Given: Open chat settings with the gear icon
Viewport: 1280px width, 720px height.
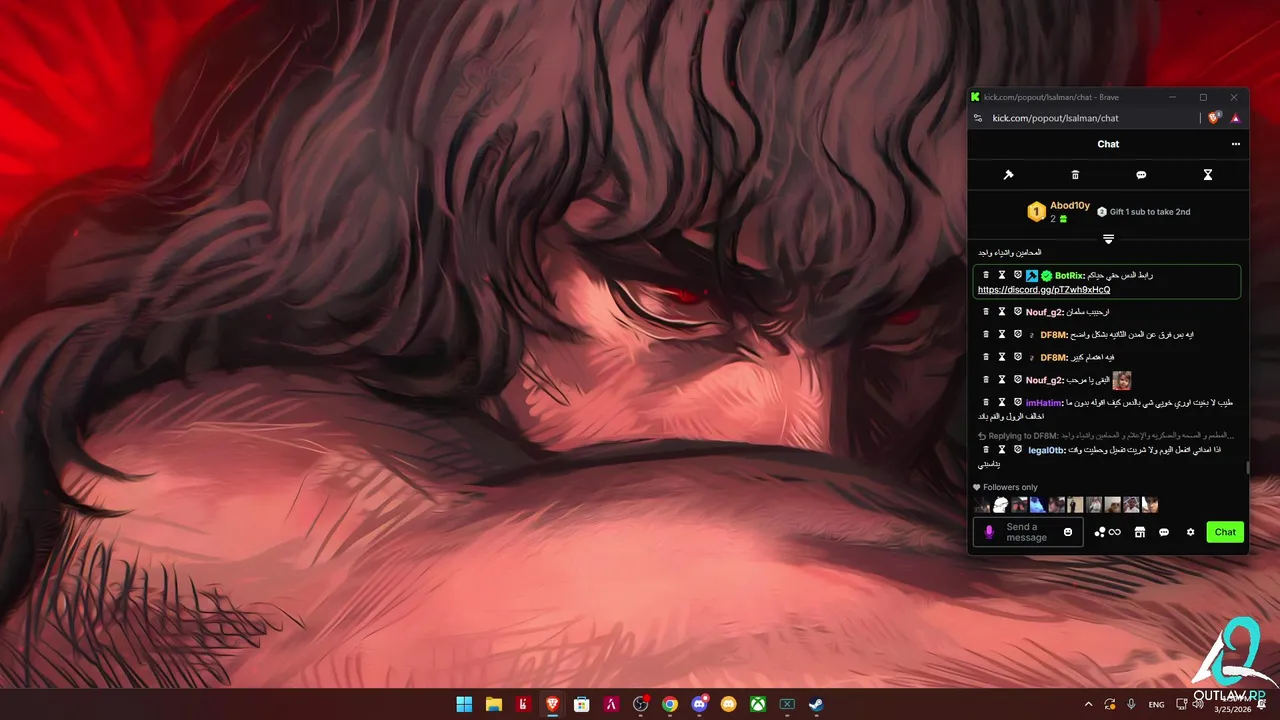Looking at the screenshot, I should click(1190, 532).
